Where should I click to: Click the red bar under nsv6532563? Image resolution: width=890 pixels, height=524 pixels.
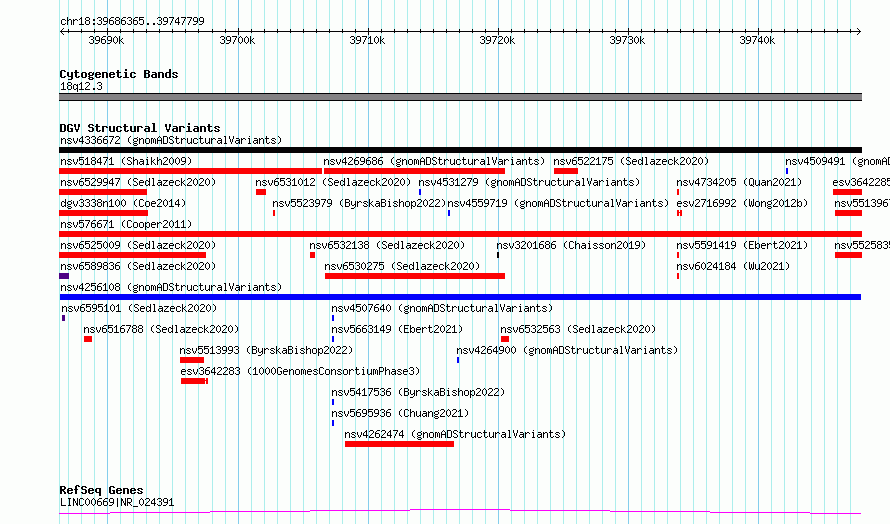(x=505, y=339)
